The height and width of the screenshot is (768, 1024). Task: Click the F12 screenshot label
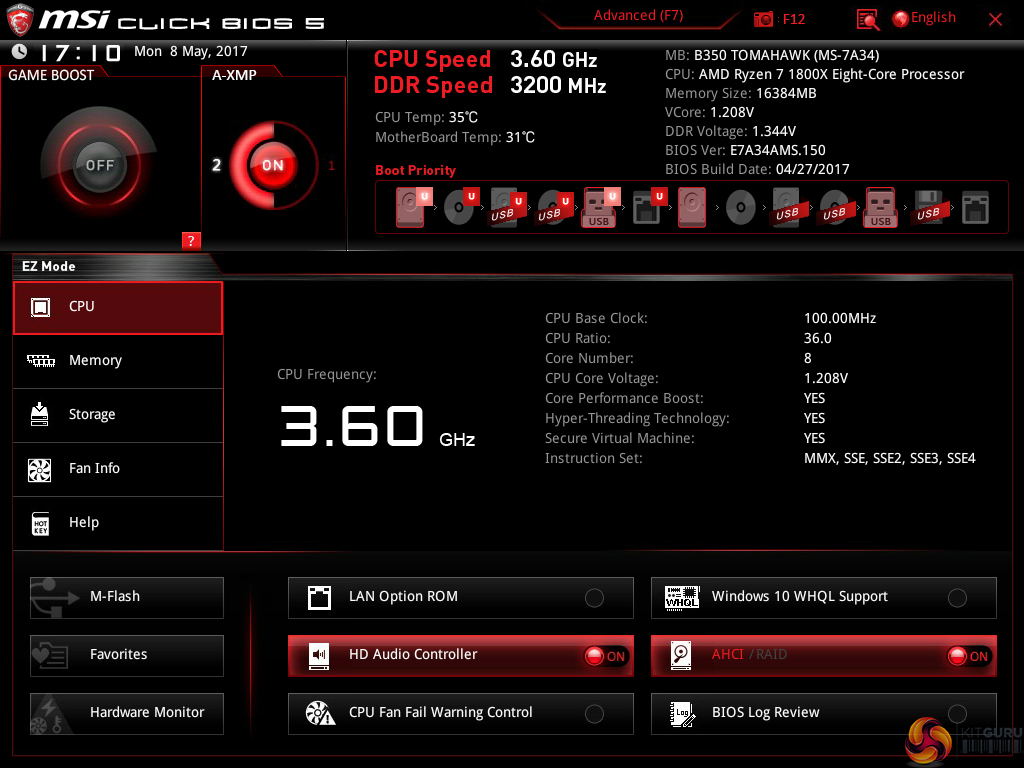click(793, 20)
